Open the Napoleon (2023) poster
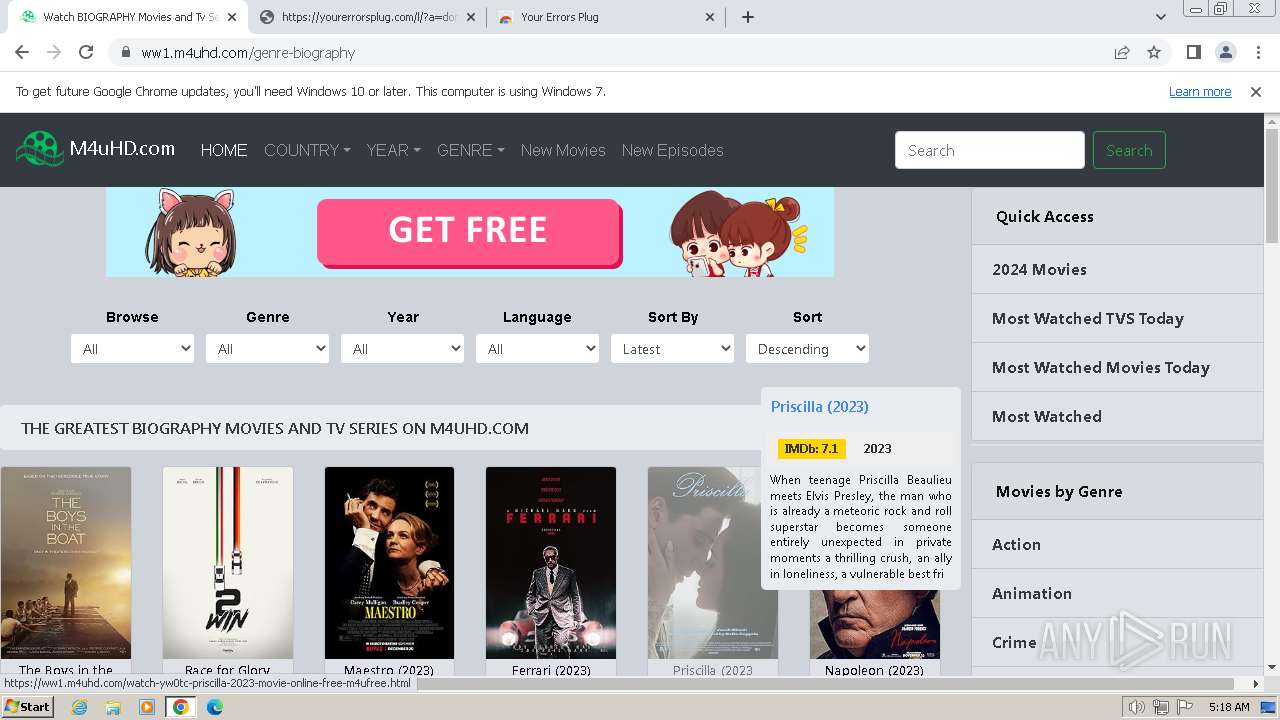The image size is (1280, 720). [x=875, y=623]
